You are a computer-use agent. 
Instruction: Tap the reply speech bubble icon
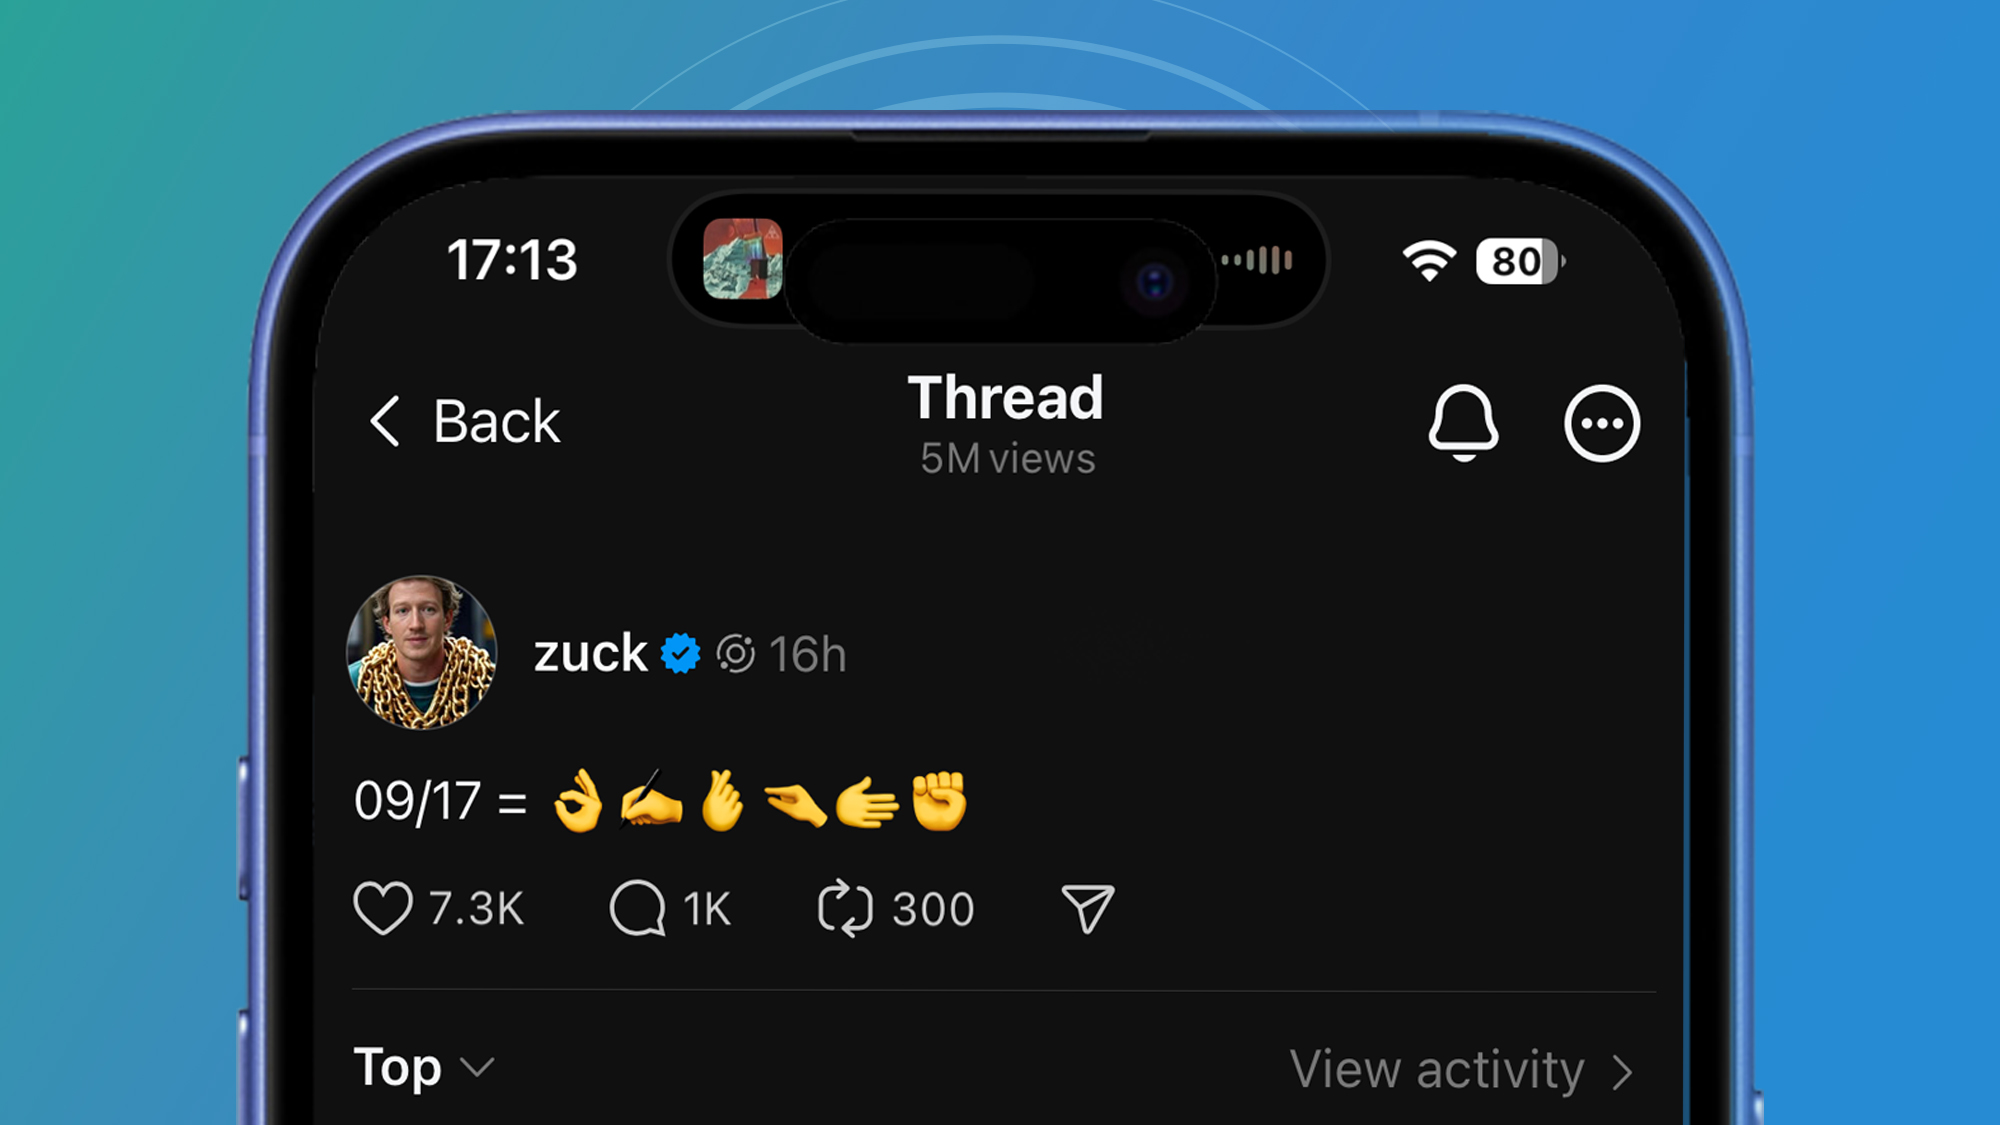638,908
